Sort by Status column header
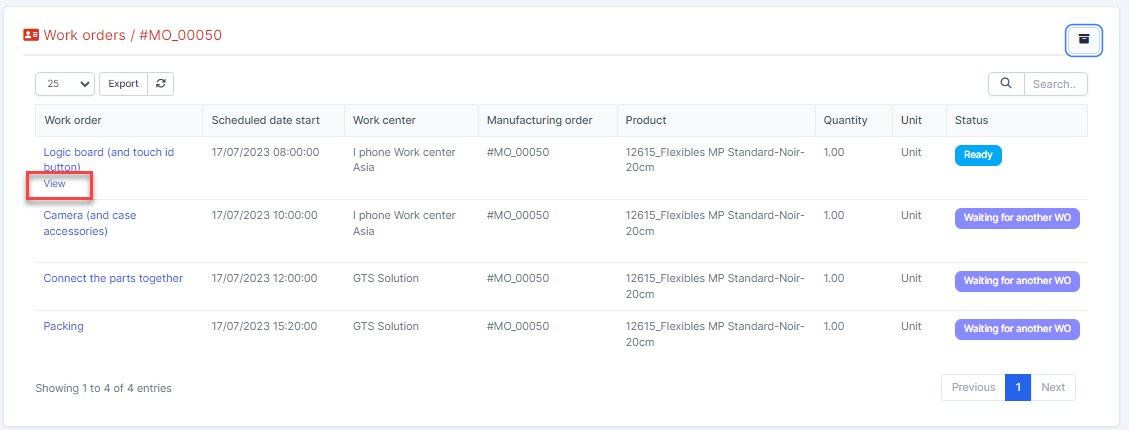Viewport: 1129px width, 430px height. (x=971, y=120)
